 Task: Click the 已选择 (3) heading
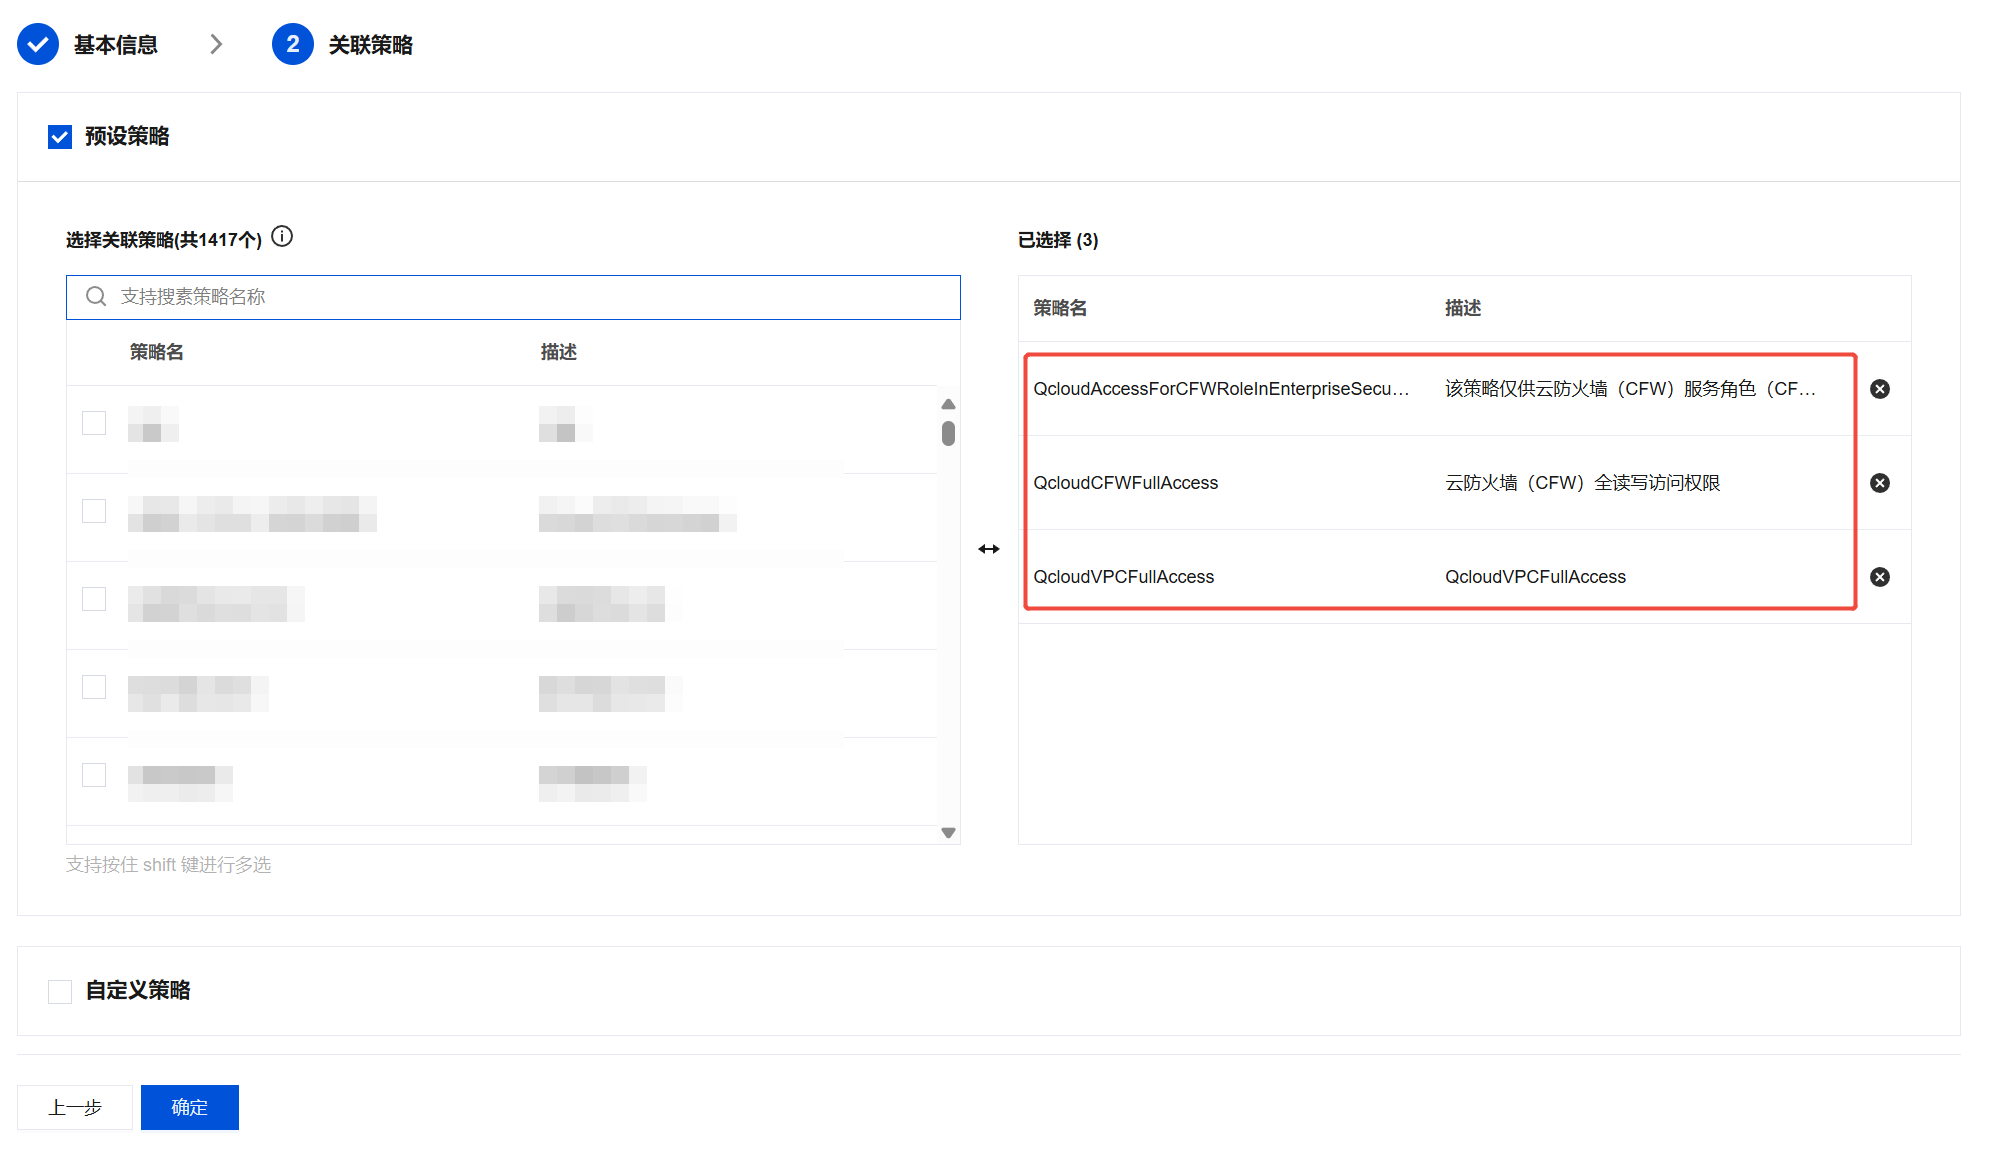[x=1058, y=240]
